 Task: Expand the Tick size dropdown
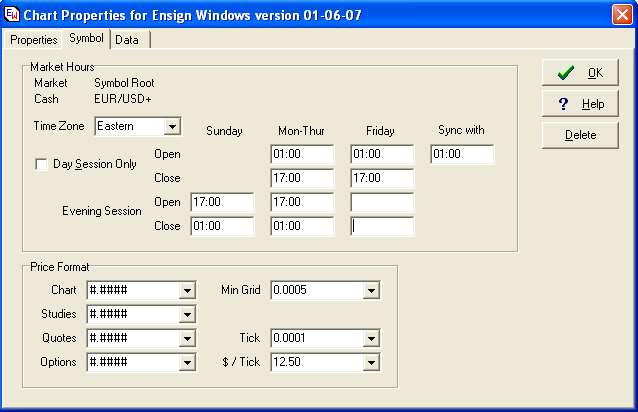[371, 339]
